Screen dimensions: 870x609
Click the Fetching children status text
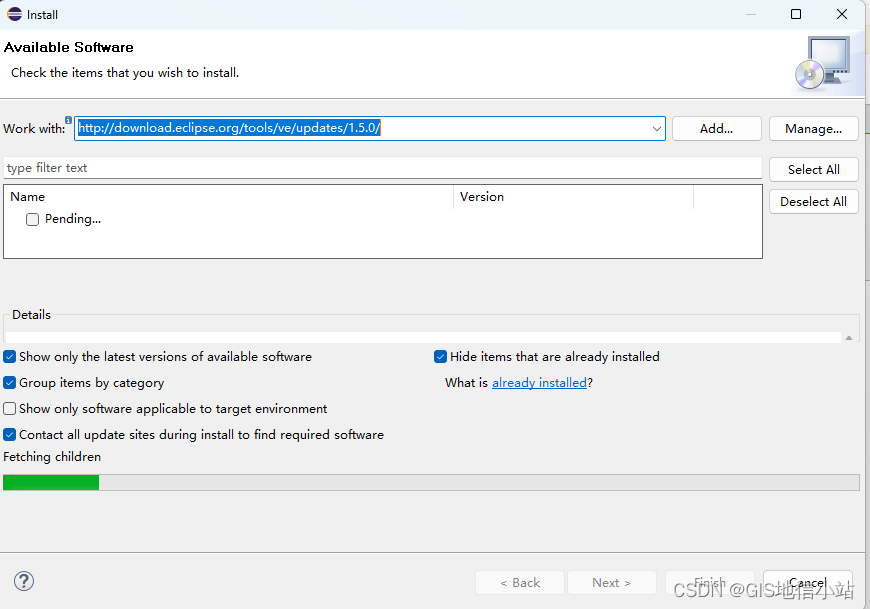pyautogui.click(x=52, y=456)
